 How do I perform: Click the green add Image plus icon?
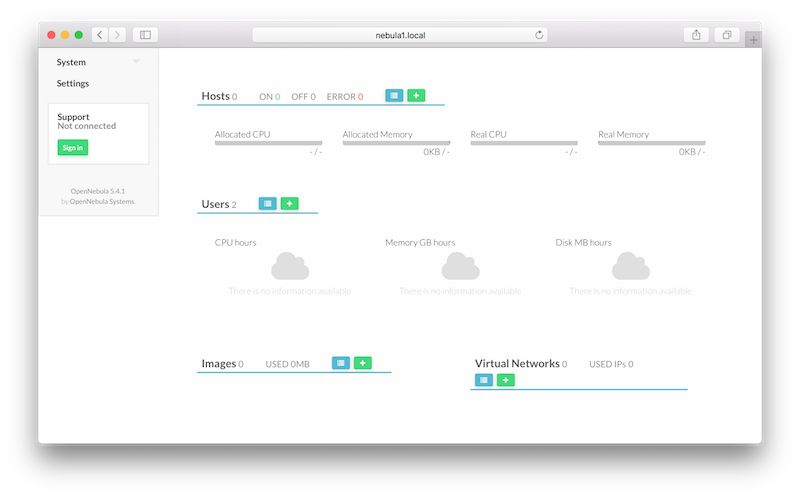pyautogui.click(x=363, y=363)
